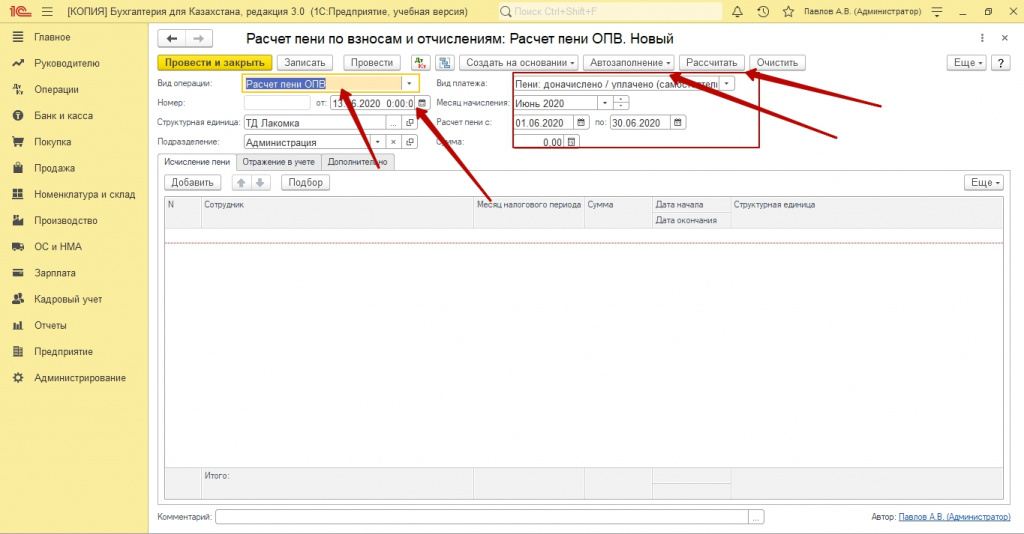Screen dimensions: 1024x534
Task: Open top Еще menu in command bar
Action: [x=968, y=63]
